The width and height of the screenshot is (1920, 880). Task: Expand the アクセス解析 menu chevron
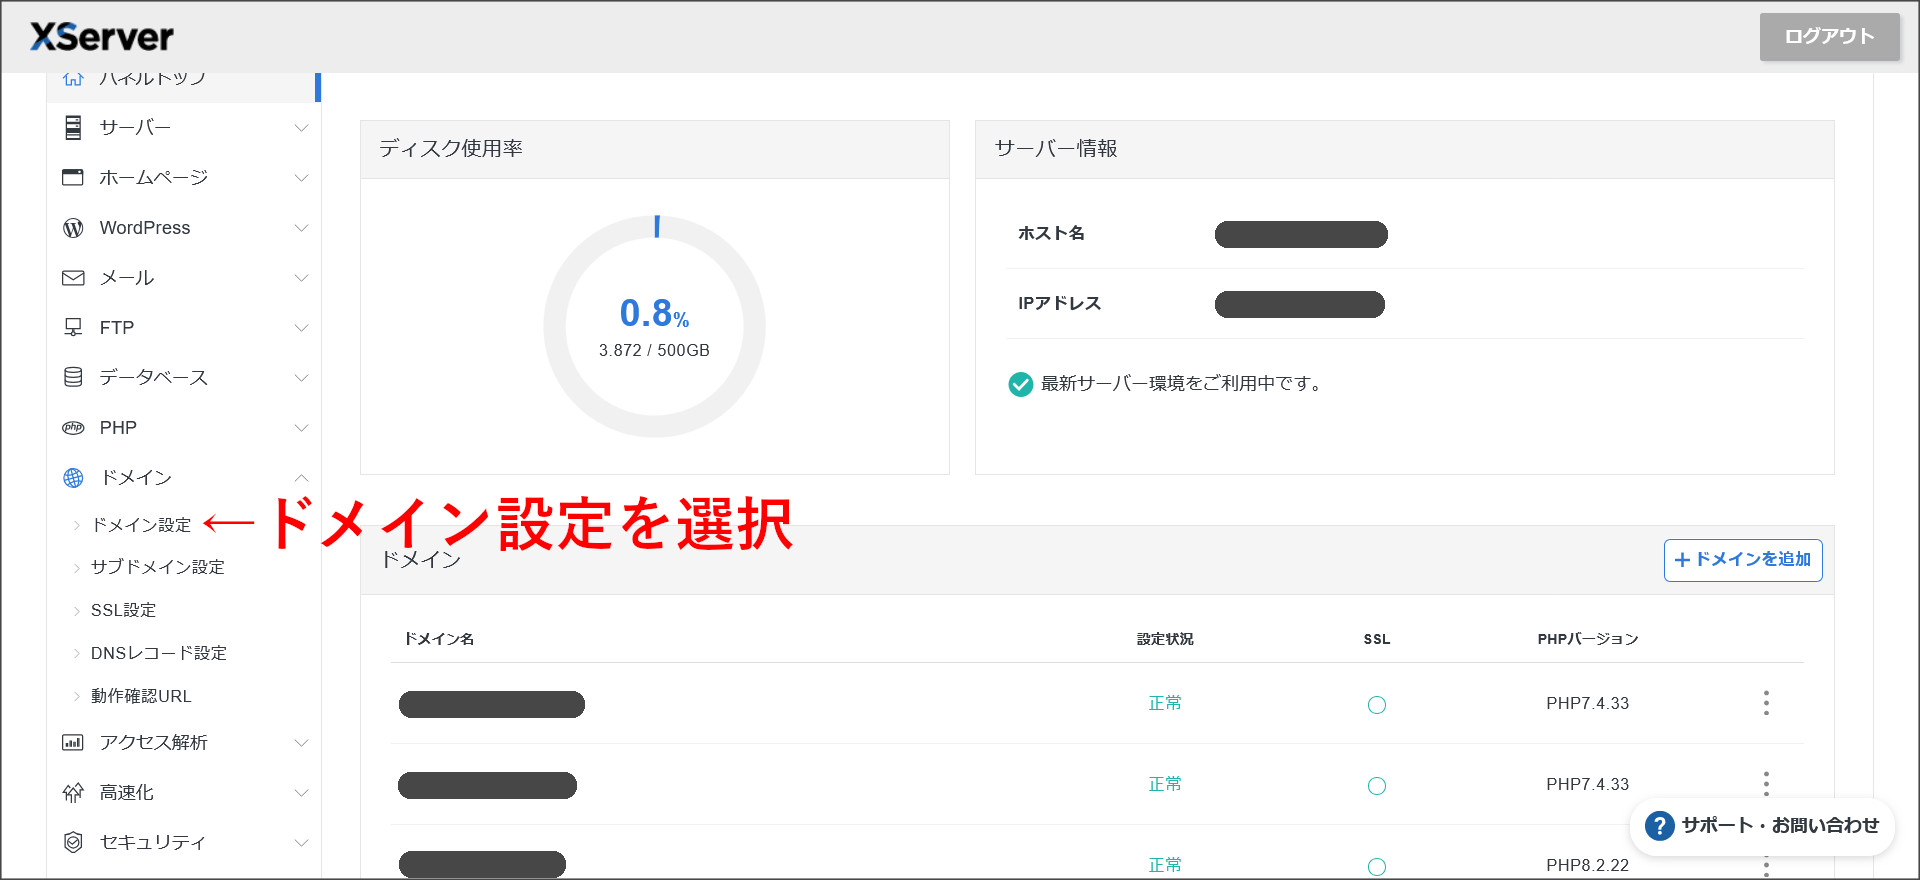point(301,743)
